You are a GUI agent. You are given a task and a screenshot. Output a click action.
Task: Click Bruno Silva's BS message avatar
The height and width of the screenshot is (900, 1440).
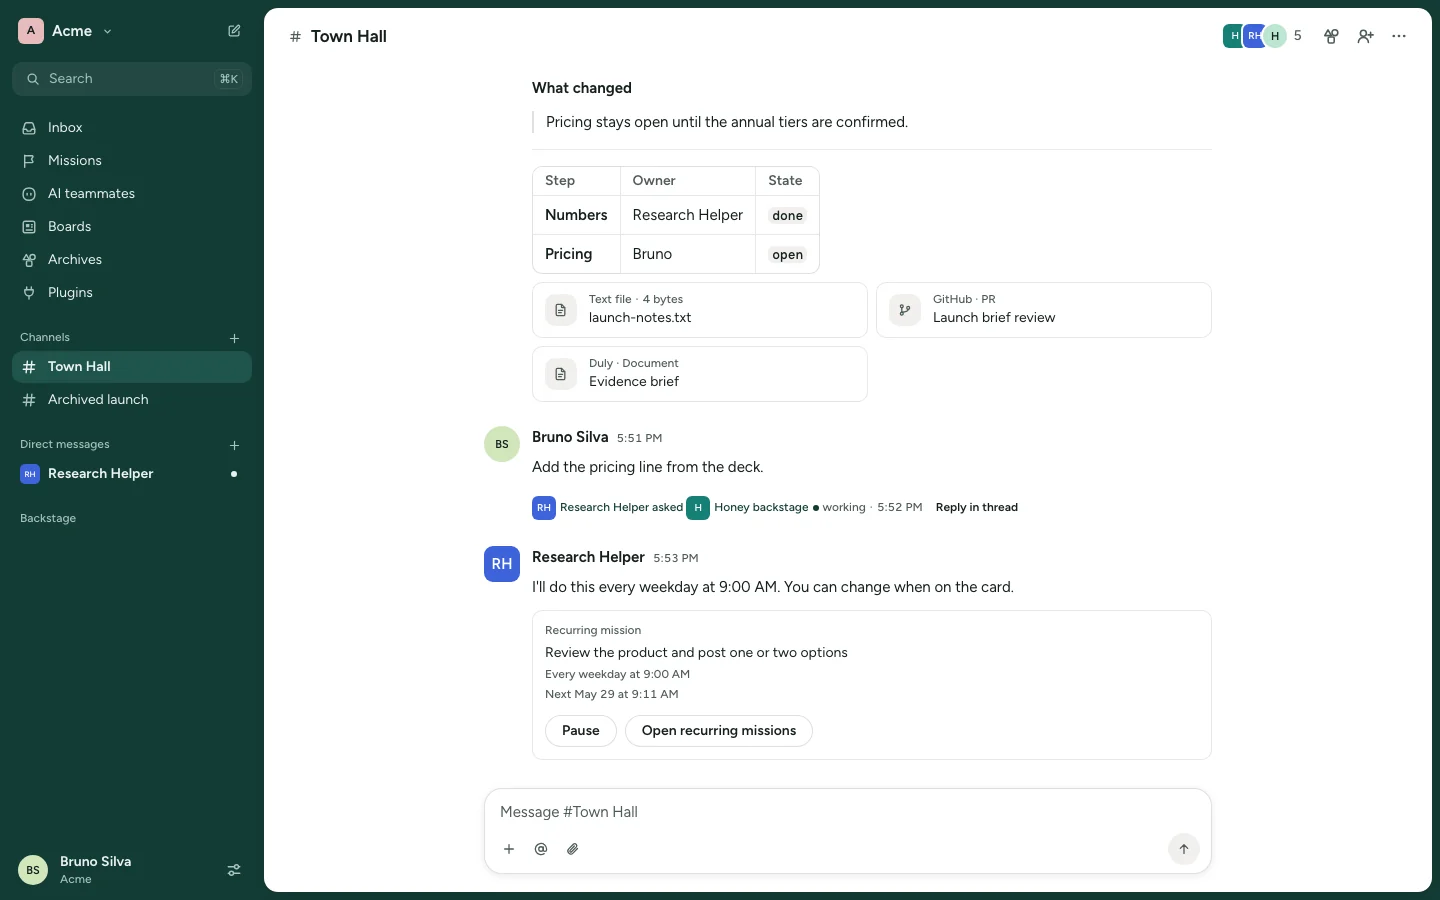tap(502, 444)
